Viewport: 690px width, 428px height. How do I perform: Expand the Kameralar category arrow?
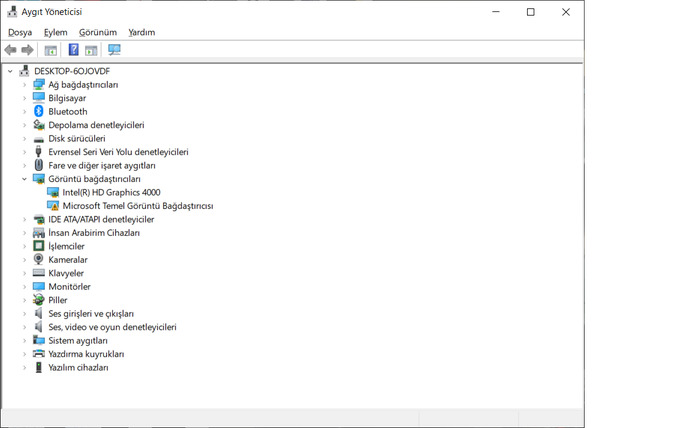(x=25, y=260)
